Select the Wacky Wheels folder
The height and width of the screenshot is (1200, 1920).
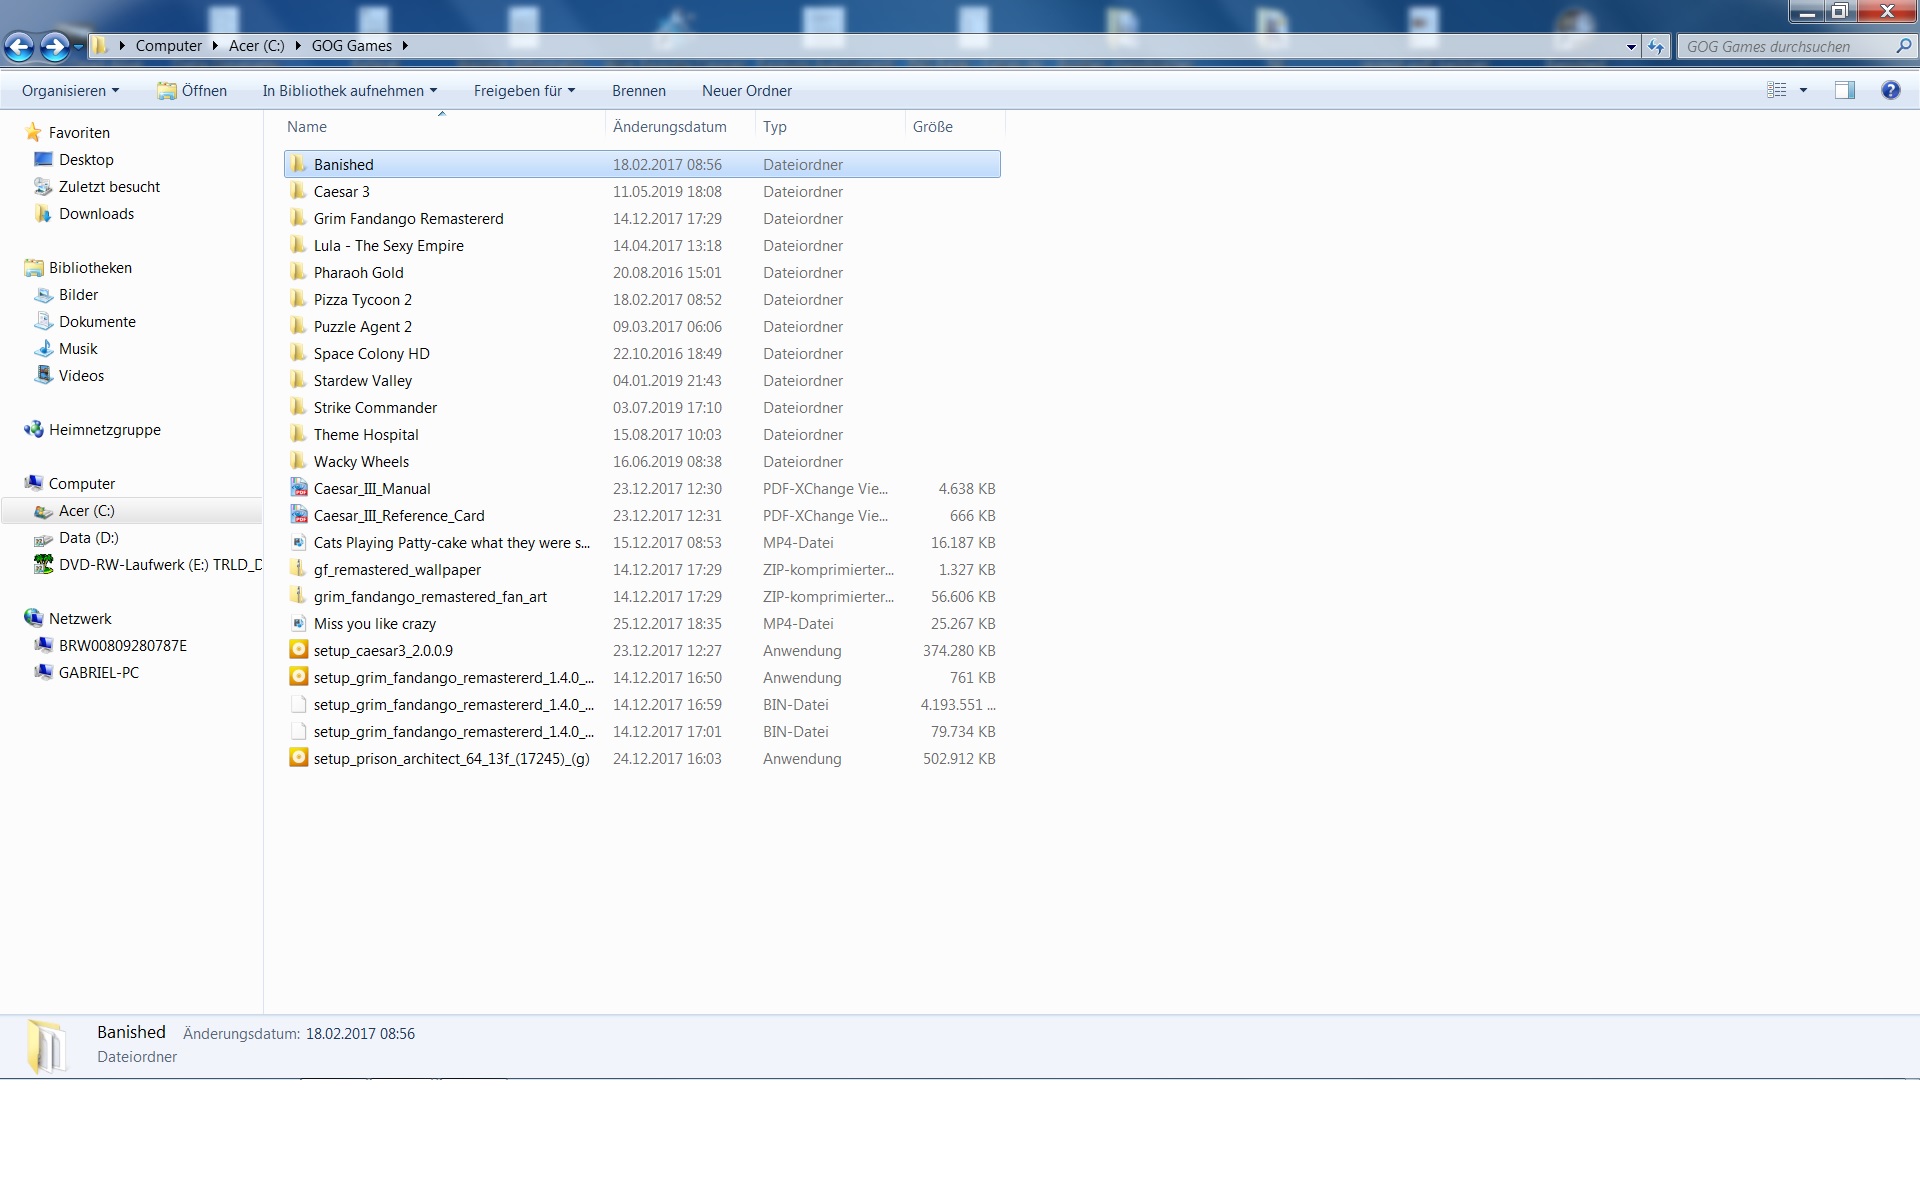click(x=642, y=461)
